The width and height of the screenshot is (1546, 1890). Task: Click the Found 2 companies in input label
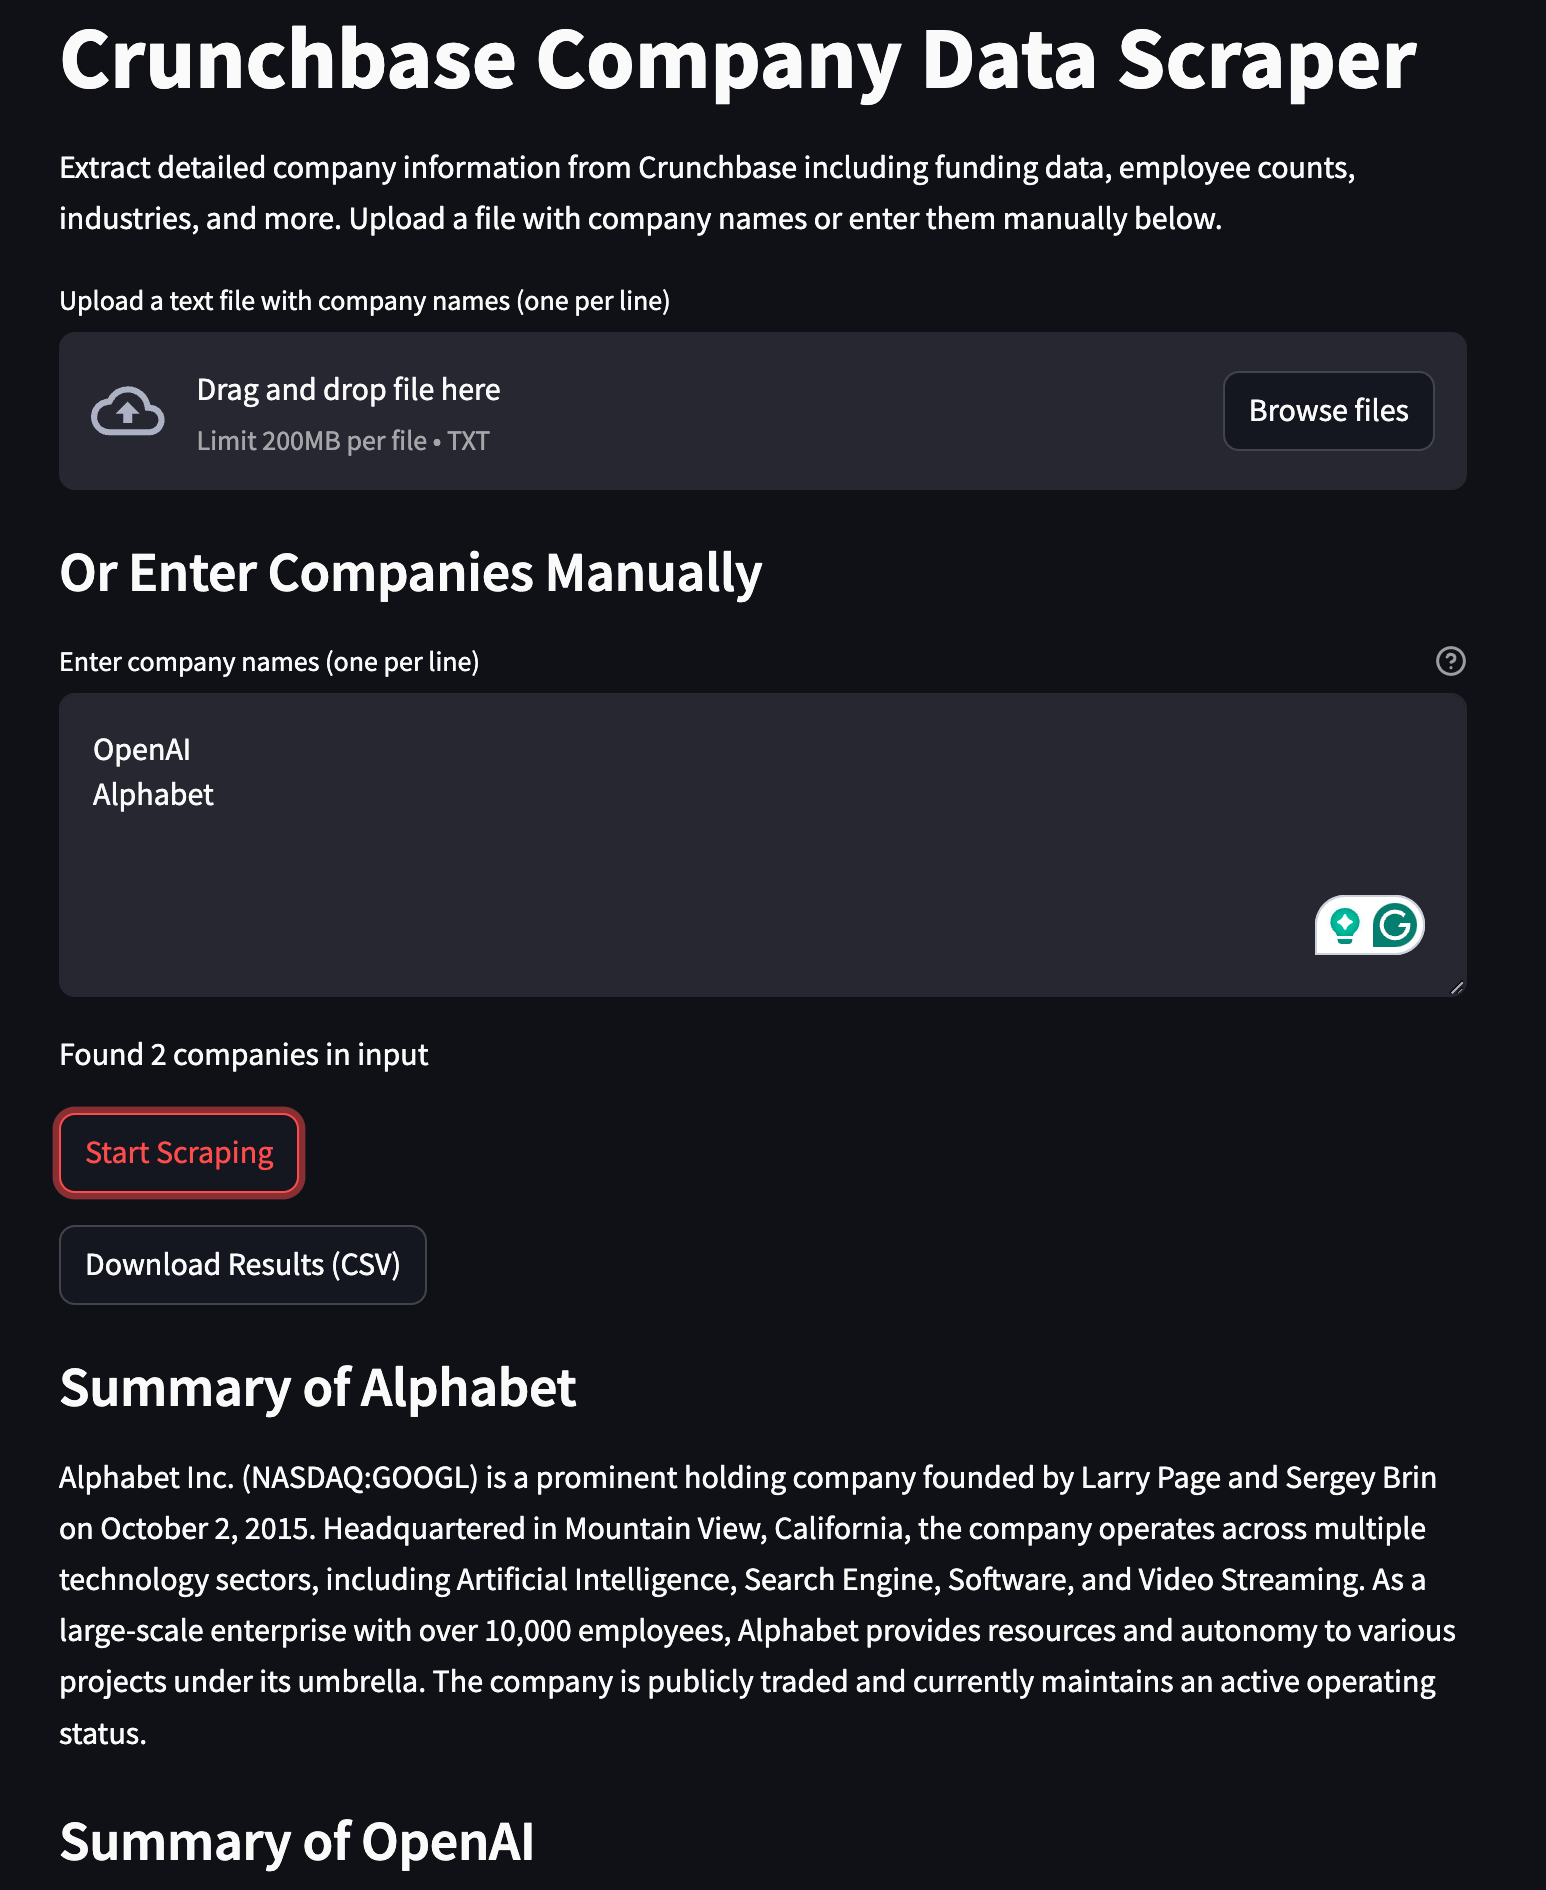pos(243,1054)
